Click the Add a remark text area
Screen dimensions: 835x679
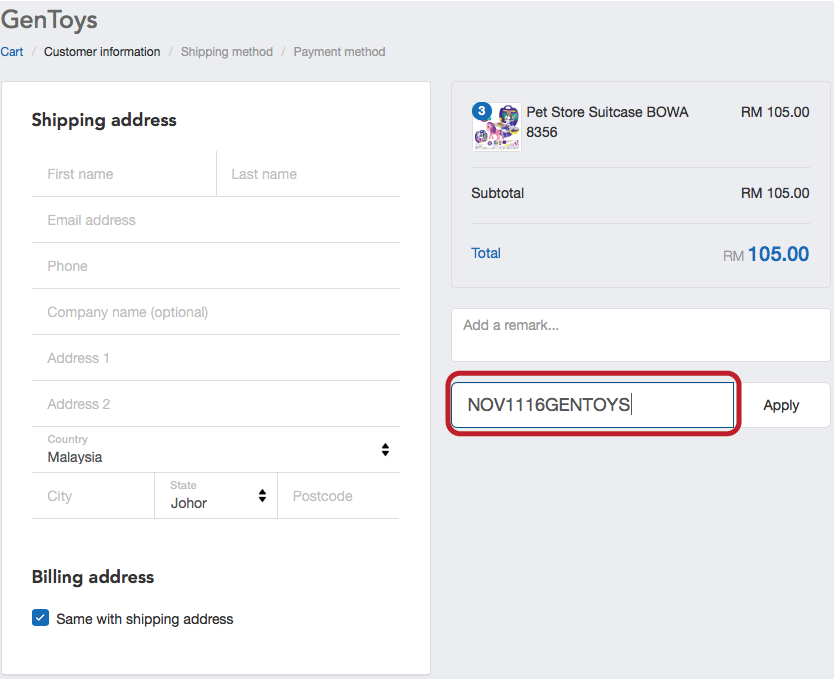pos(641,335)
